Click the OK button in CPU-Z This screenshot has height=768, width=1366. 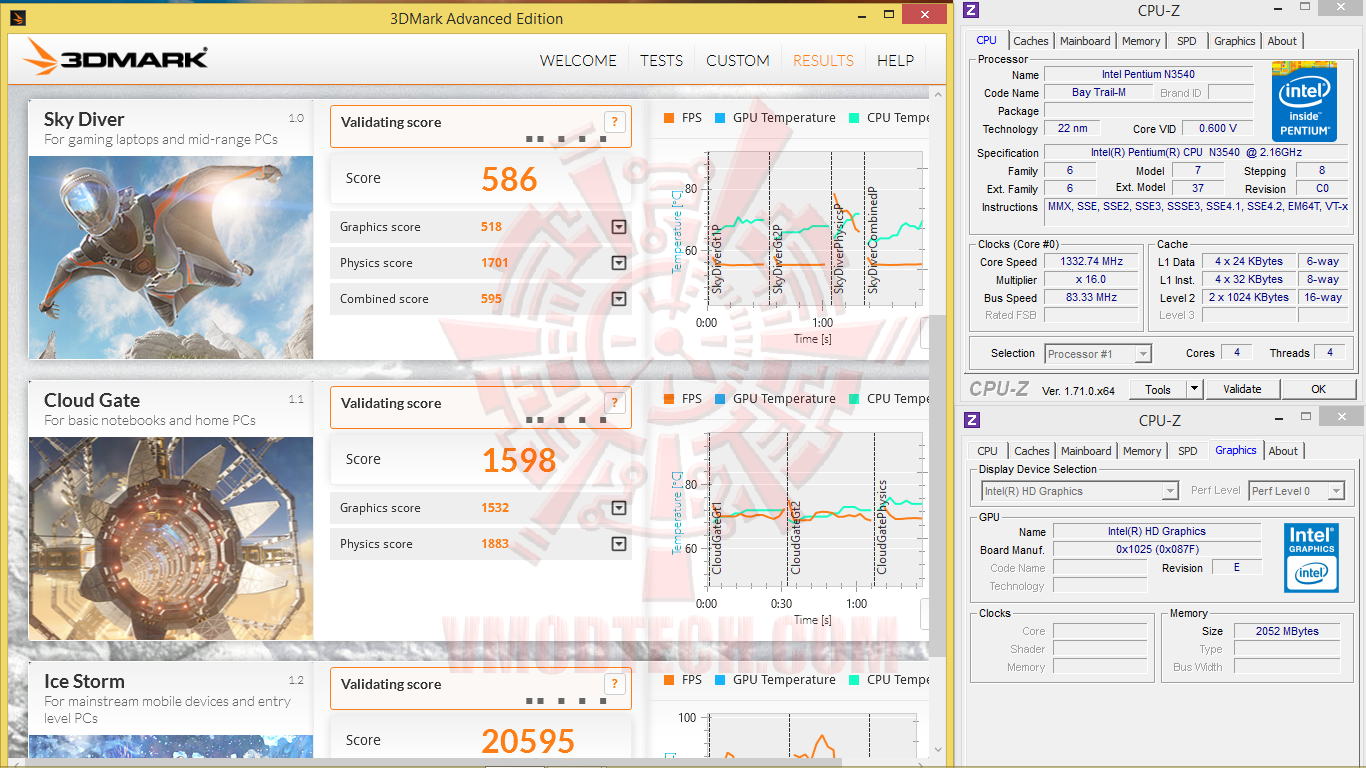[1318, 389]
